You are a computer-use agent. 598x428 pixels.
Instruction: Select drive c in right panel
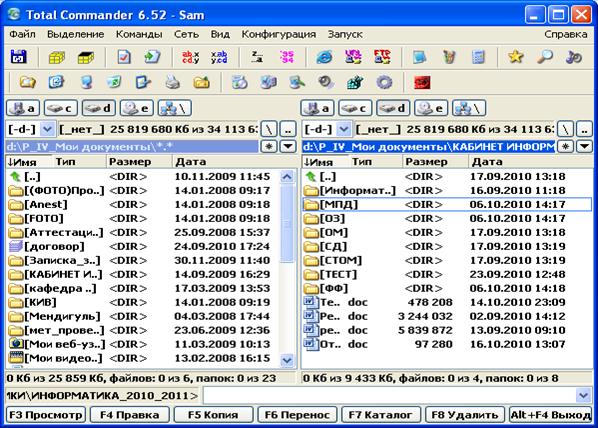coord(355,108)
